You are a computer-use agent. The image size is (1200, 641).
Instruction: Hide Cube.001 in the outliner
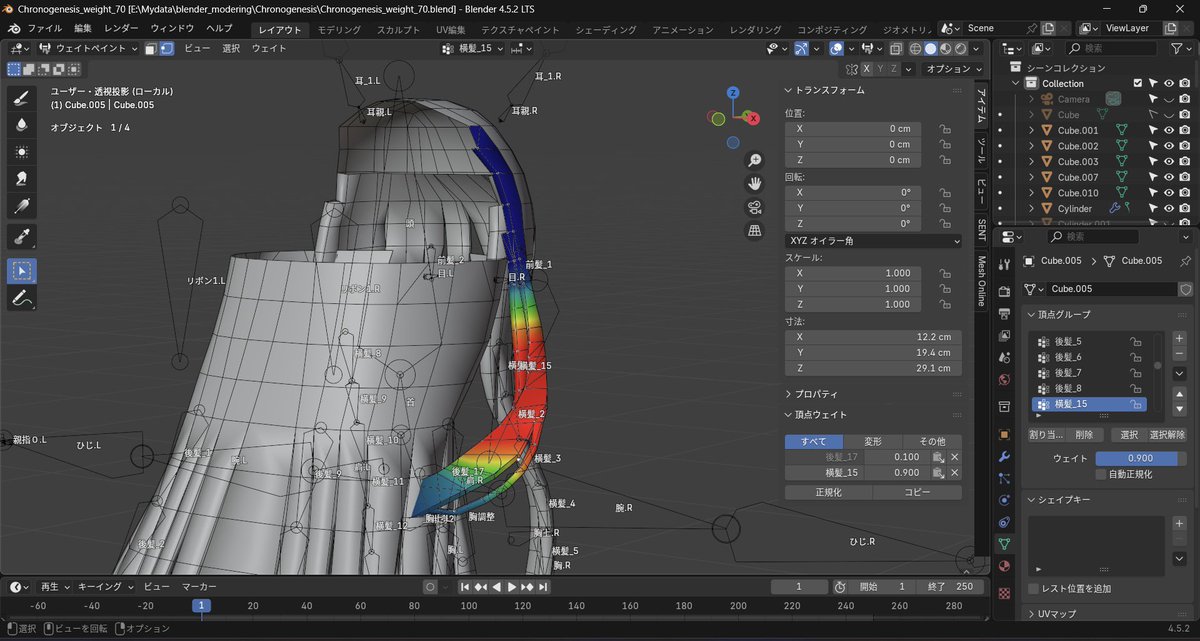(x=1168, y=130)
